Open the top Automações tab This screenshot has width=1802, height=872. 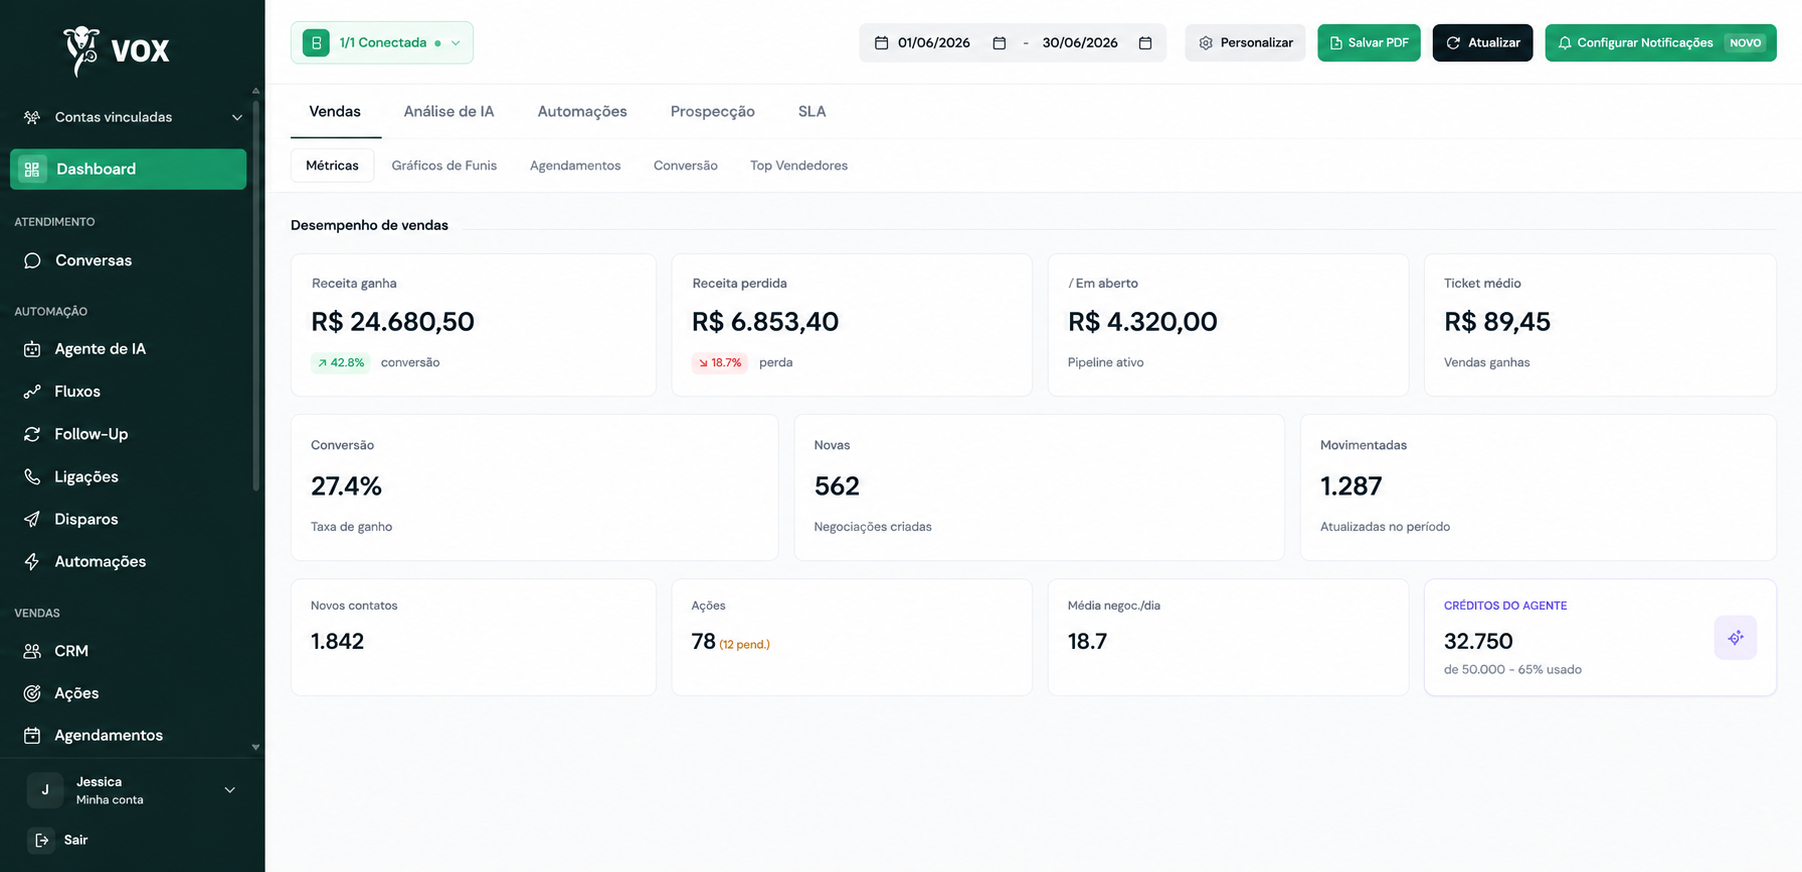(x=582, y=112)
